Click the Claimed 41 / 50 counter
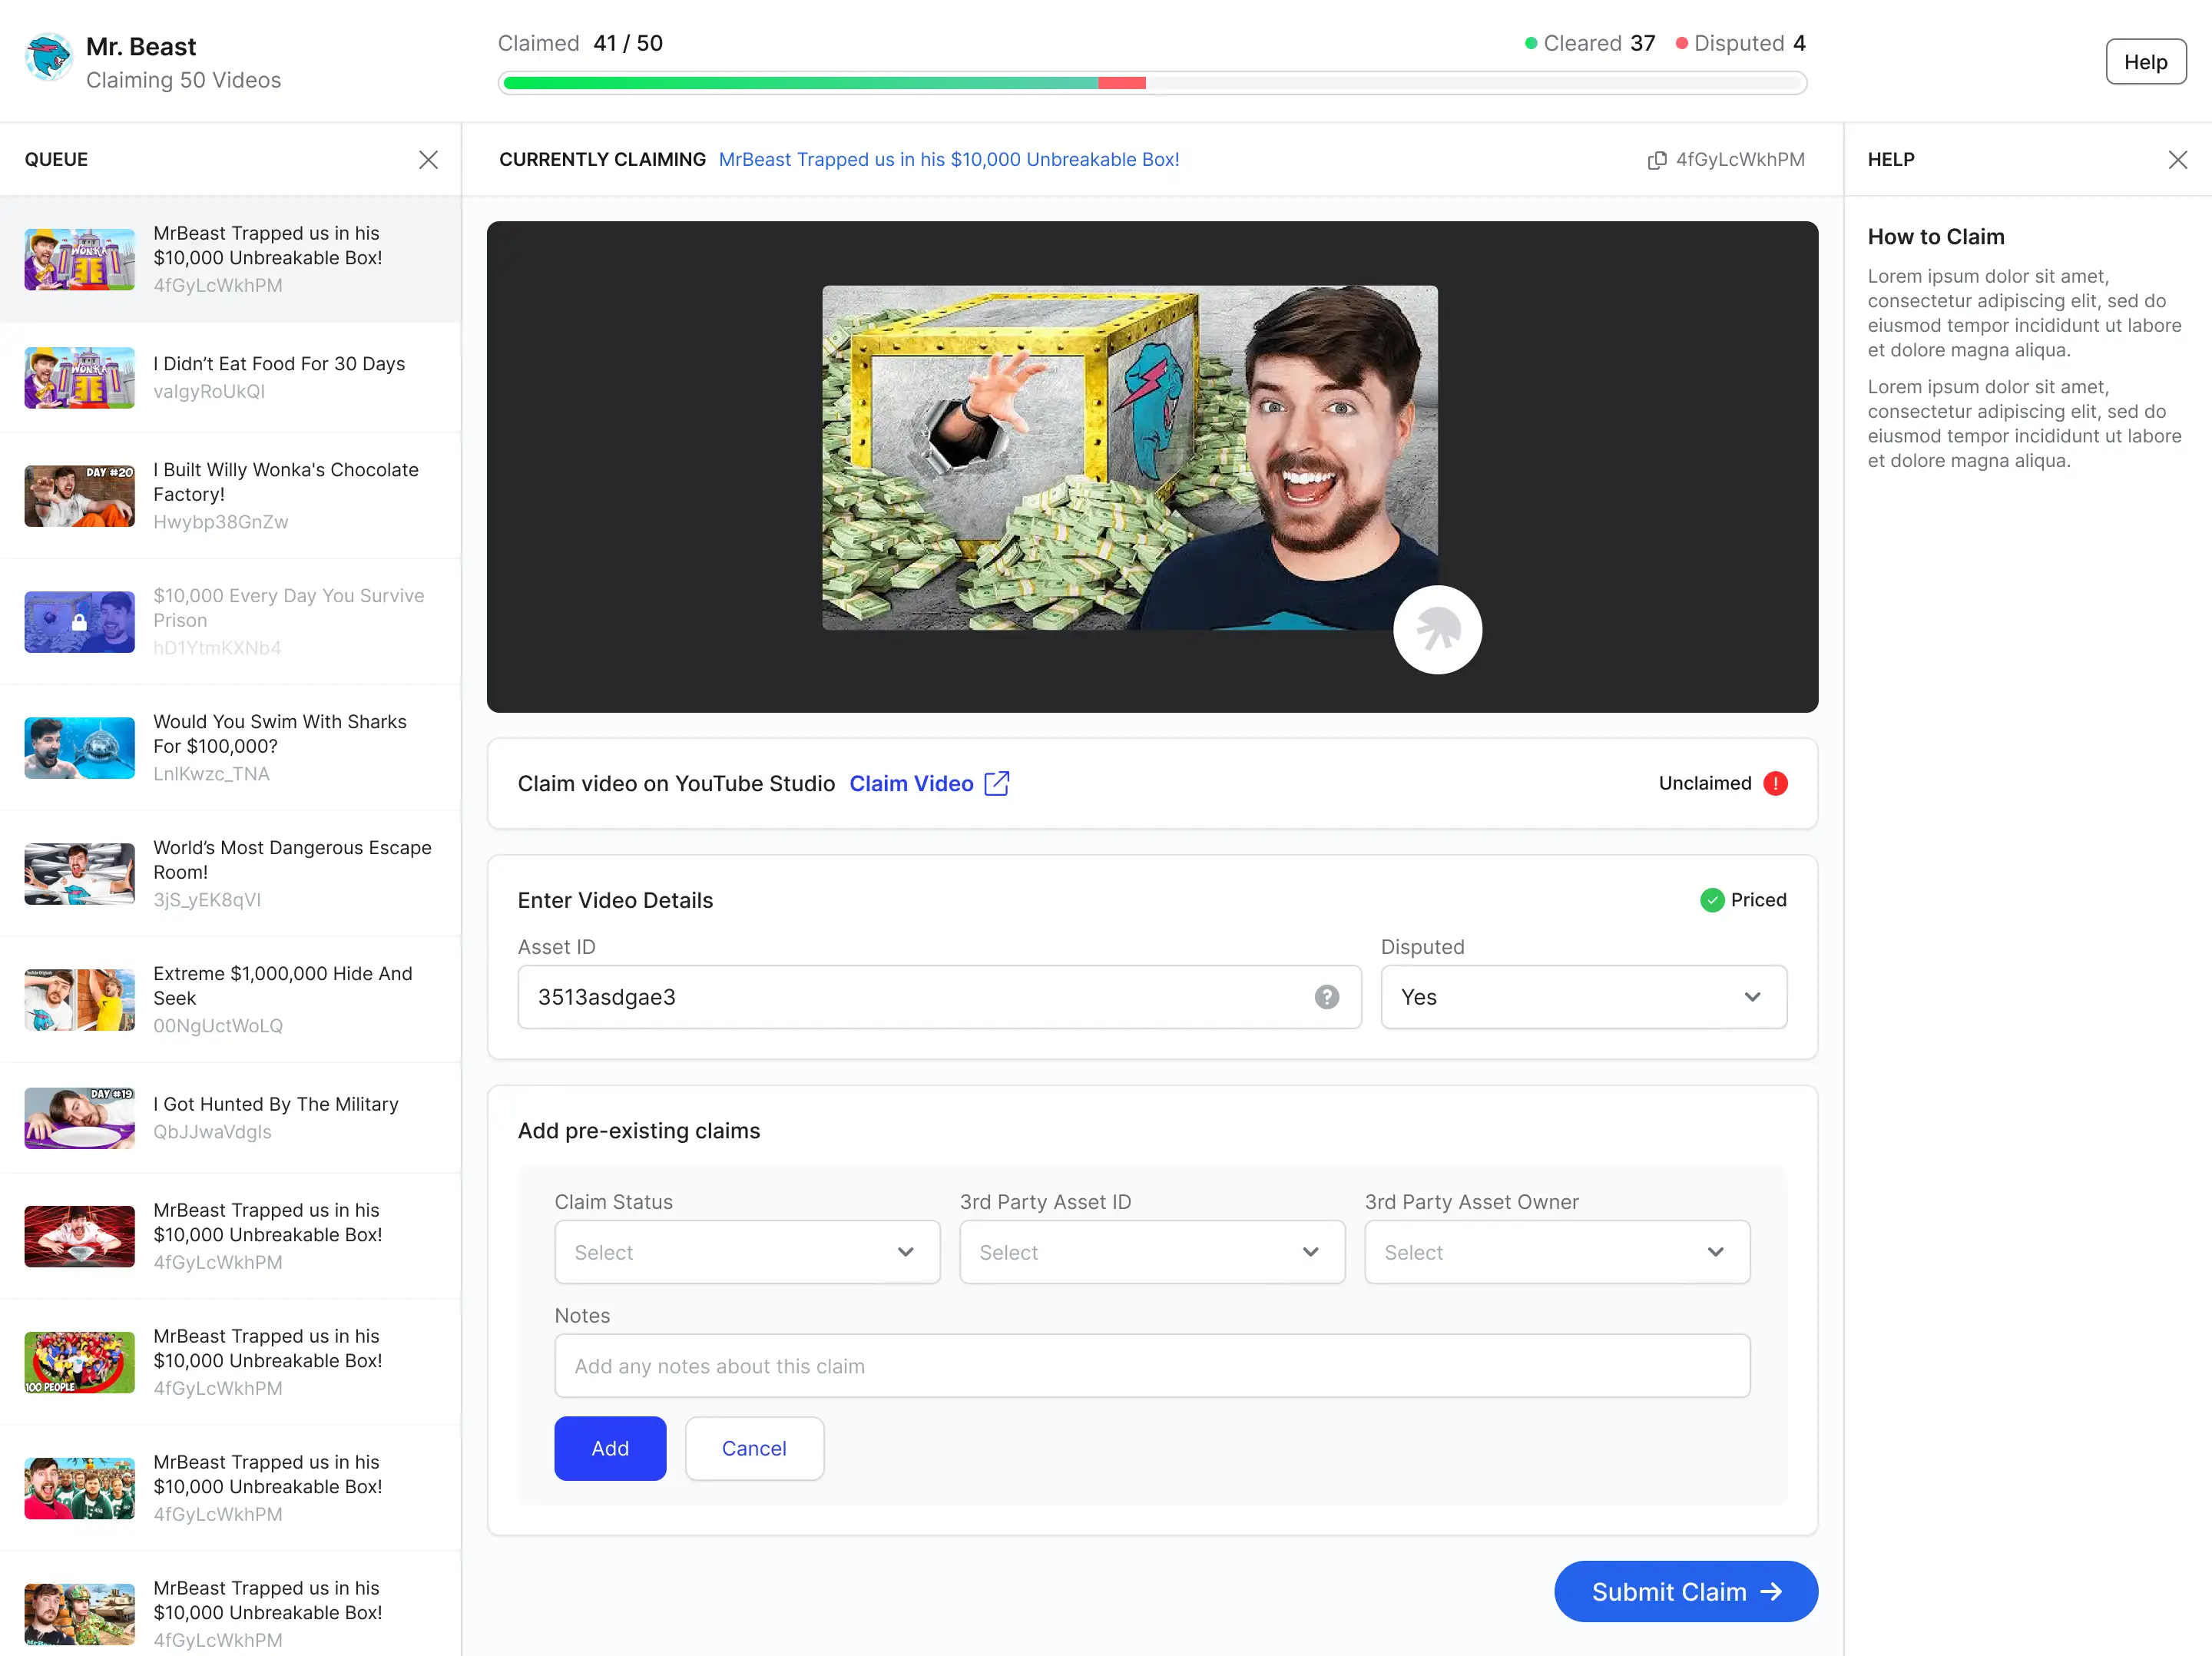The height and width of the screenshot is (1656, 2212). tap(580, 43)
